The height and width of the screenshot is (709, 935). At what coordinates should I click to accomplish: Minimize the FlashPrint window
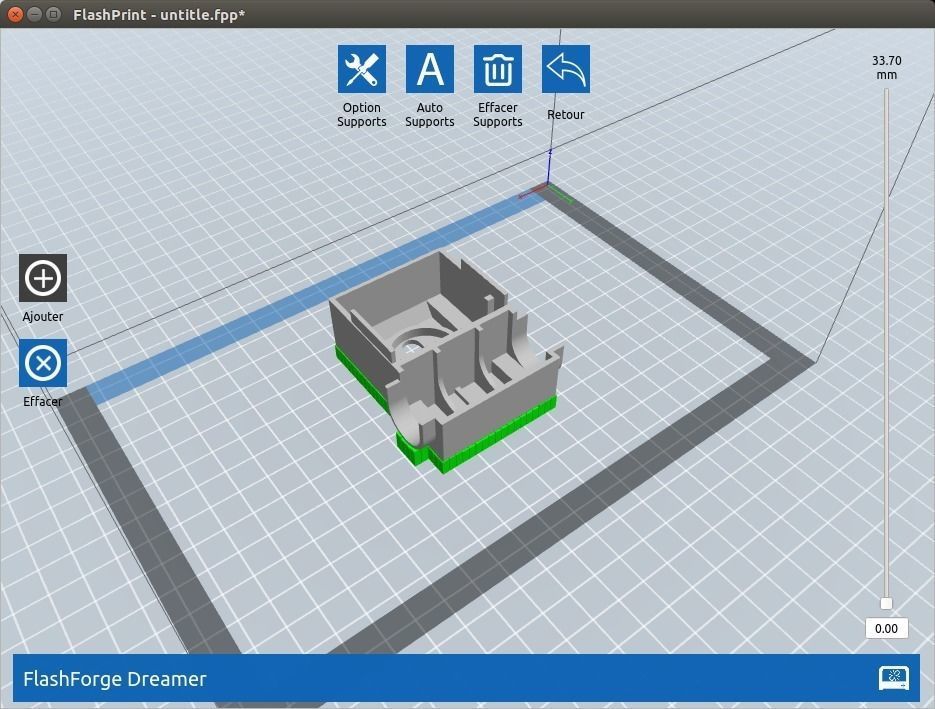(x=35, y=14)
